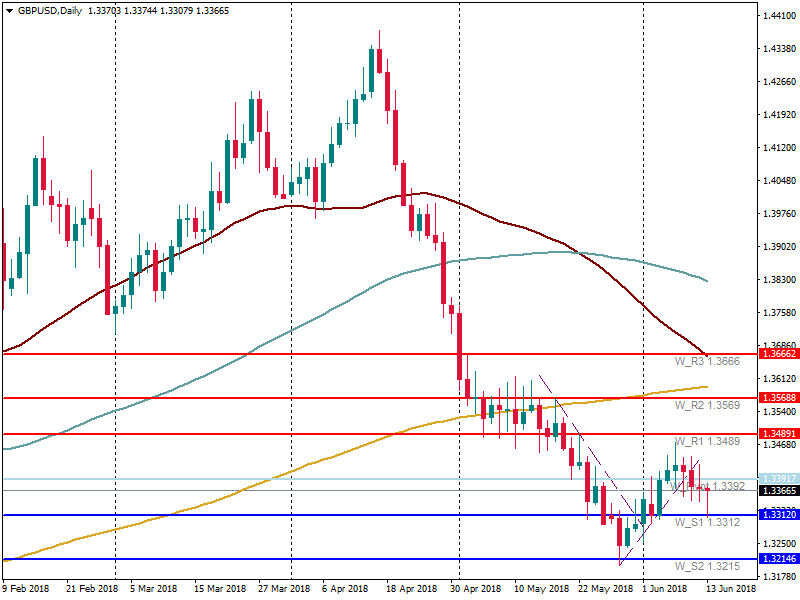Click the right end of the teal moving average

707,280
